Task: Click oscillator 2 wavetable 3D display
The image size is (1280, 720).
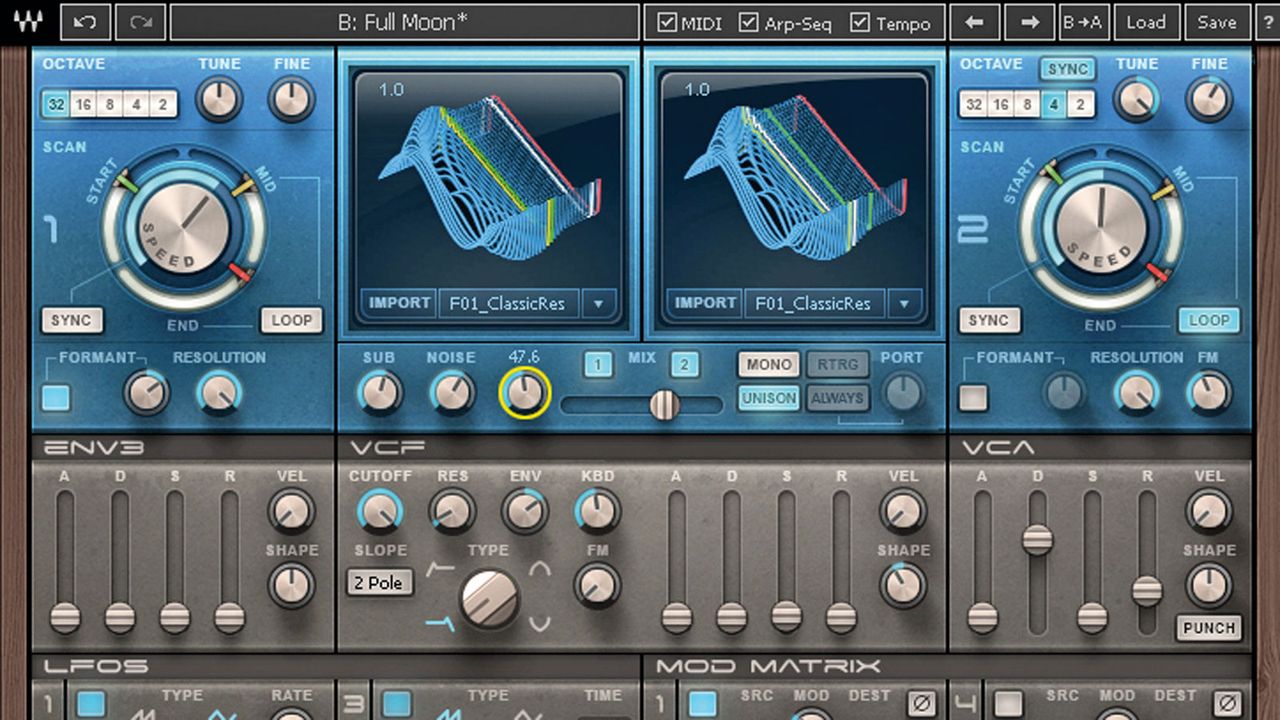Action: 794,180
